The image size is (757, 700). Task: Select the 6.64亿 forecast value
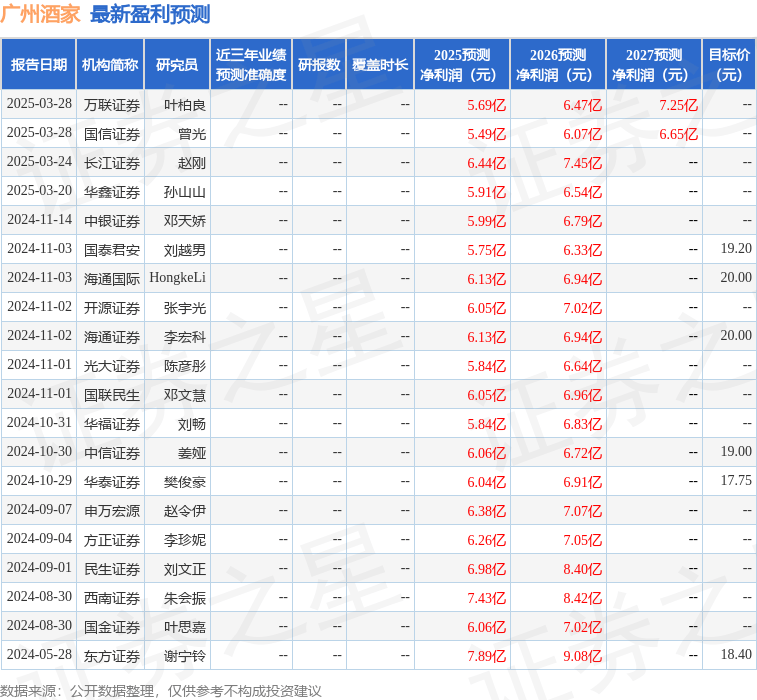click(x=583, y=366)
